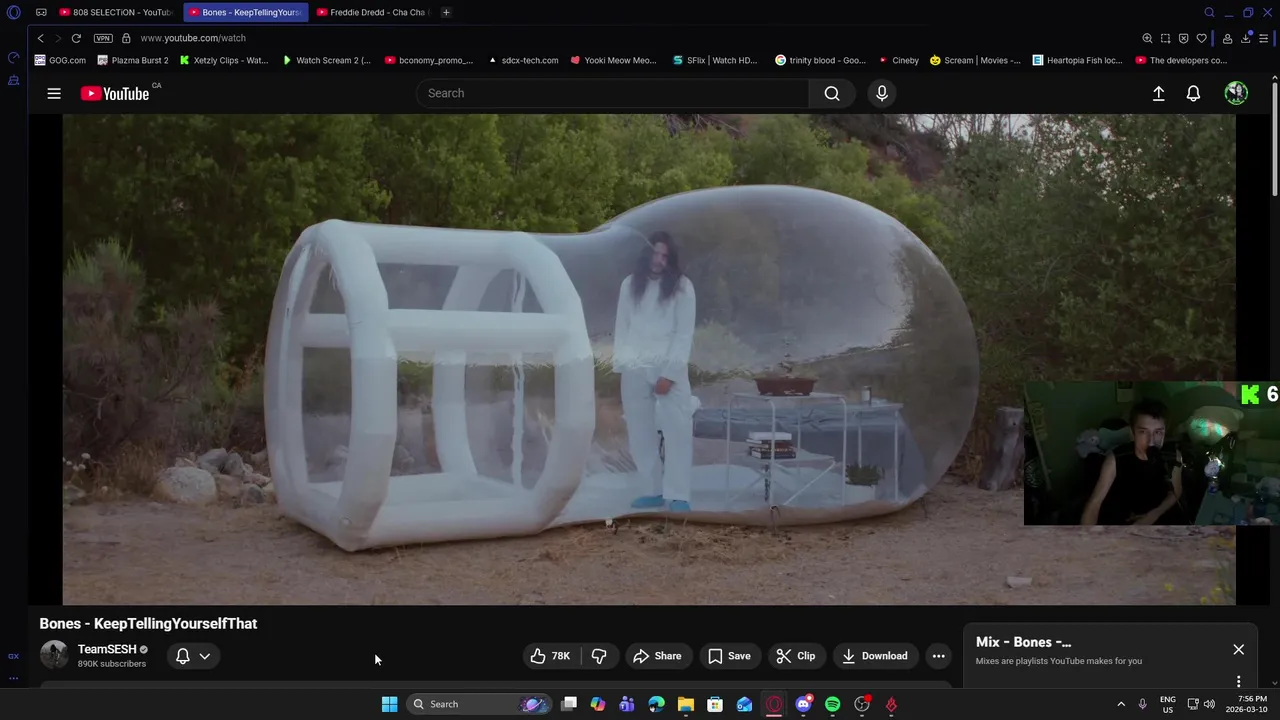Image resolution: width=1280 pixels, height=720 pixels.
Task: Open the ENG US language switcher
Action: [x=1167, y=704]
